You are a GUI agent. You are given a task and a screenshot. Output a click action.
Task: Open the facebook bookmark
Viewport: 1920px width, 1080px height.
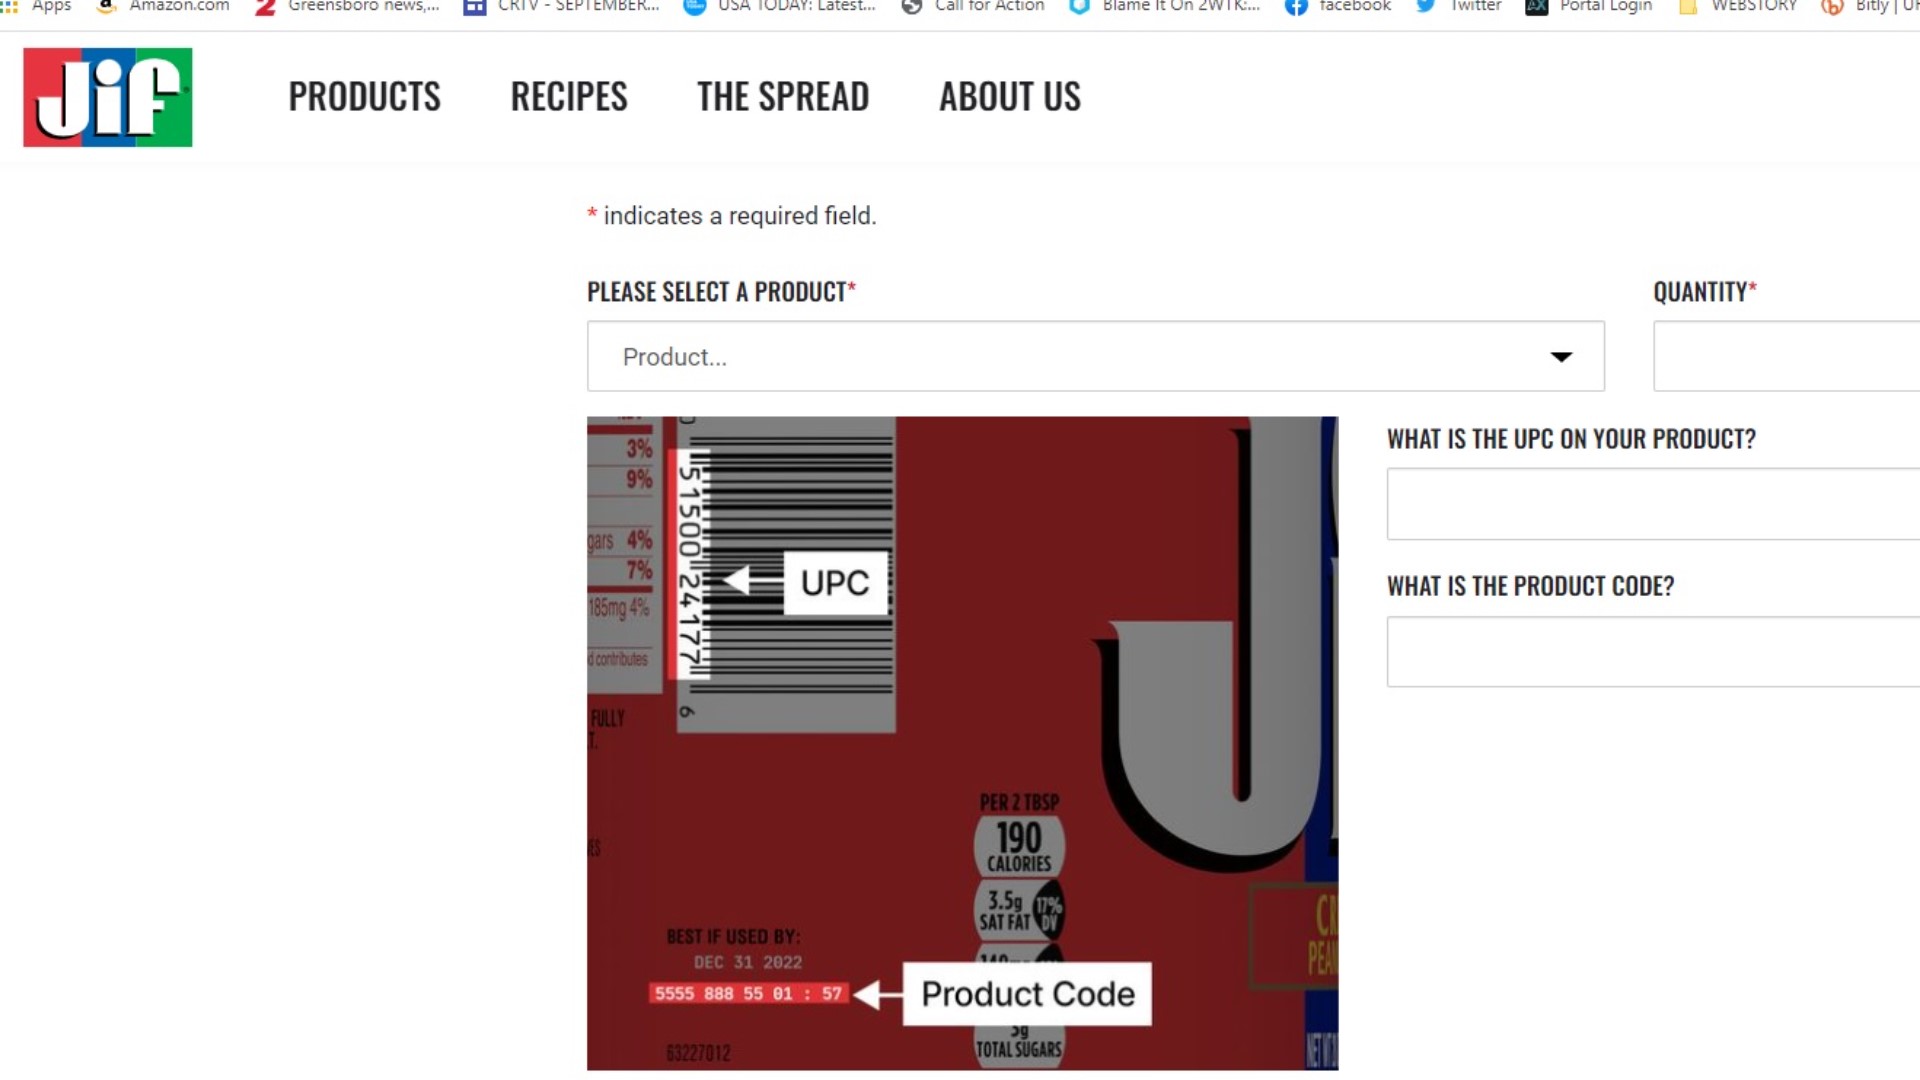coord(1337,6)
